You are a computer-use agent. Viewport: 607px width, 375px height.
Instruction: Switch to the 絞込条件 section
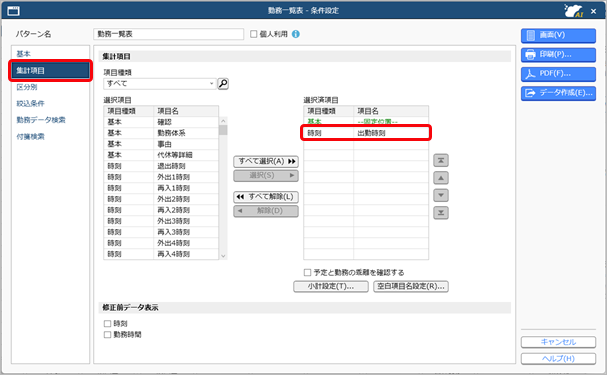30,104
